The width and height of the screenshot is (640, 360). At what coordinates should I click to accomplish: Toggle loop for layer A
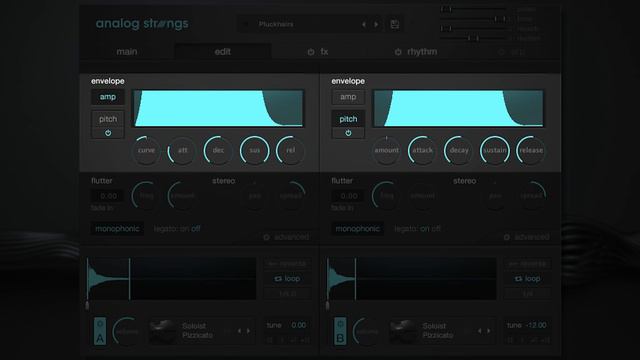point(288,278)
